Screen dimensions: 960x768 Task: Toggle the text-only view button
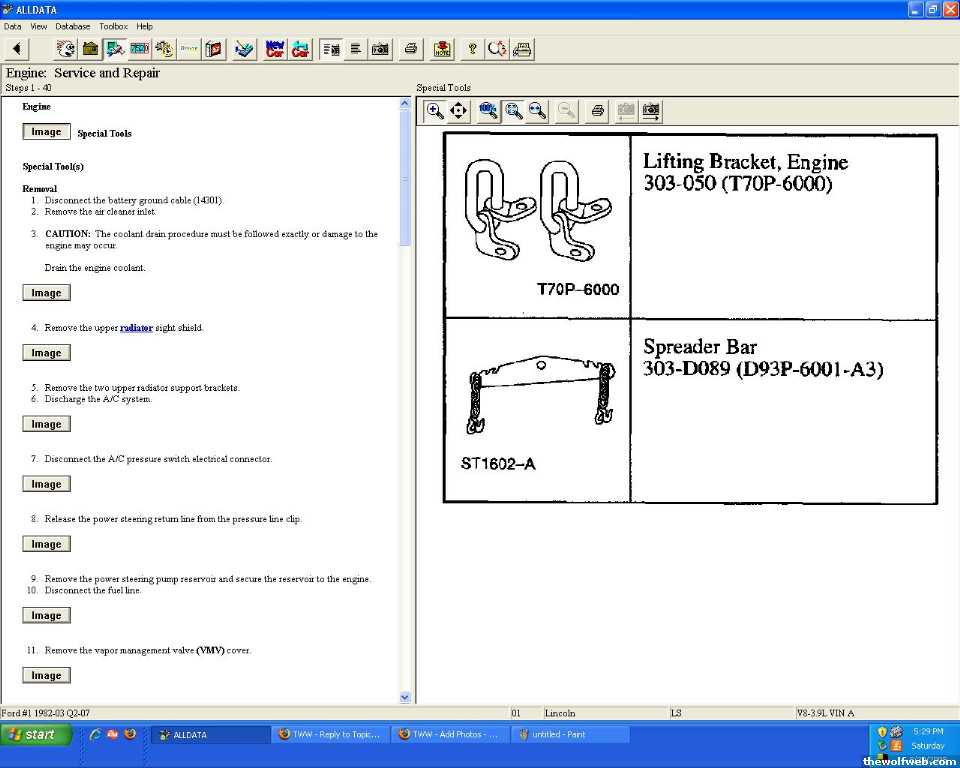pos(355,48)
